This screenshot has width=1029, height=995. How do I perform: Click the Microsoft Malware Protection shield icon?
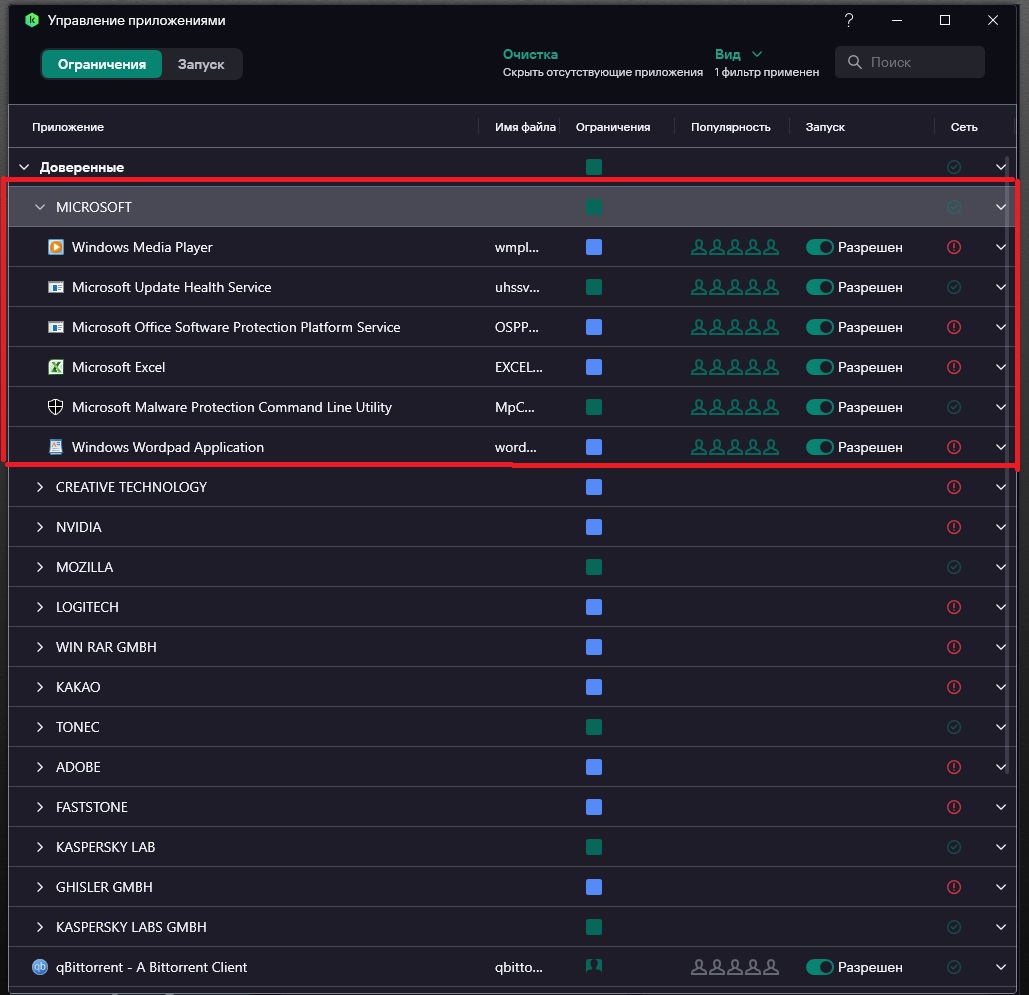coord(56,407)
